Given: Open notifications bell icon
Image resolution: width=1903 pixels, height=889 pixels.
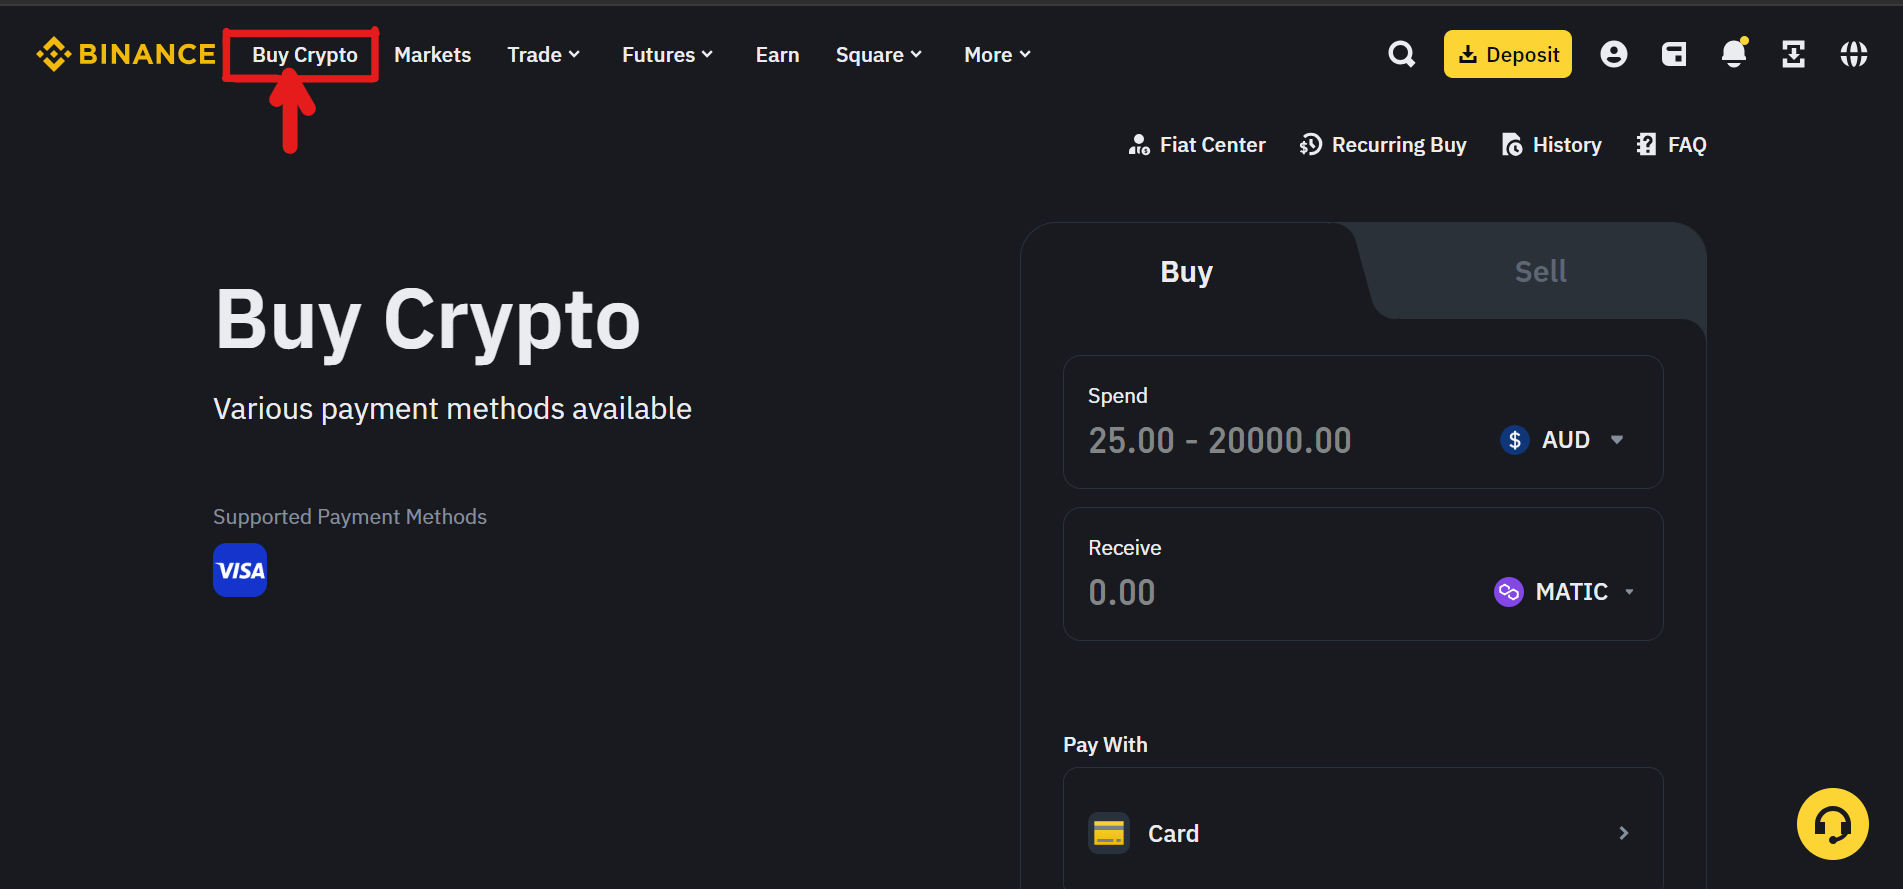Looking at the screenshot, I should click(1734, 53).
